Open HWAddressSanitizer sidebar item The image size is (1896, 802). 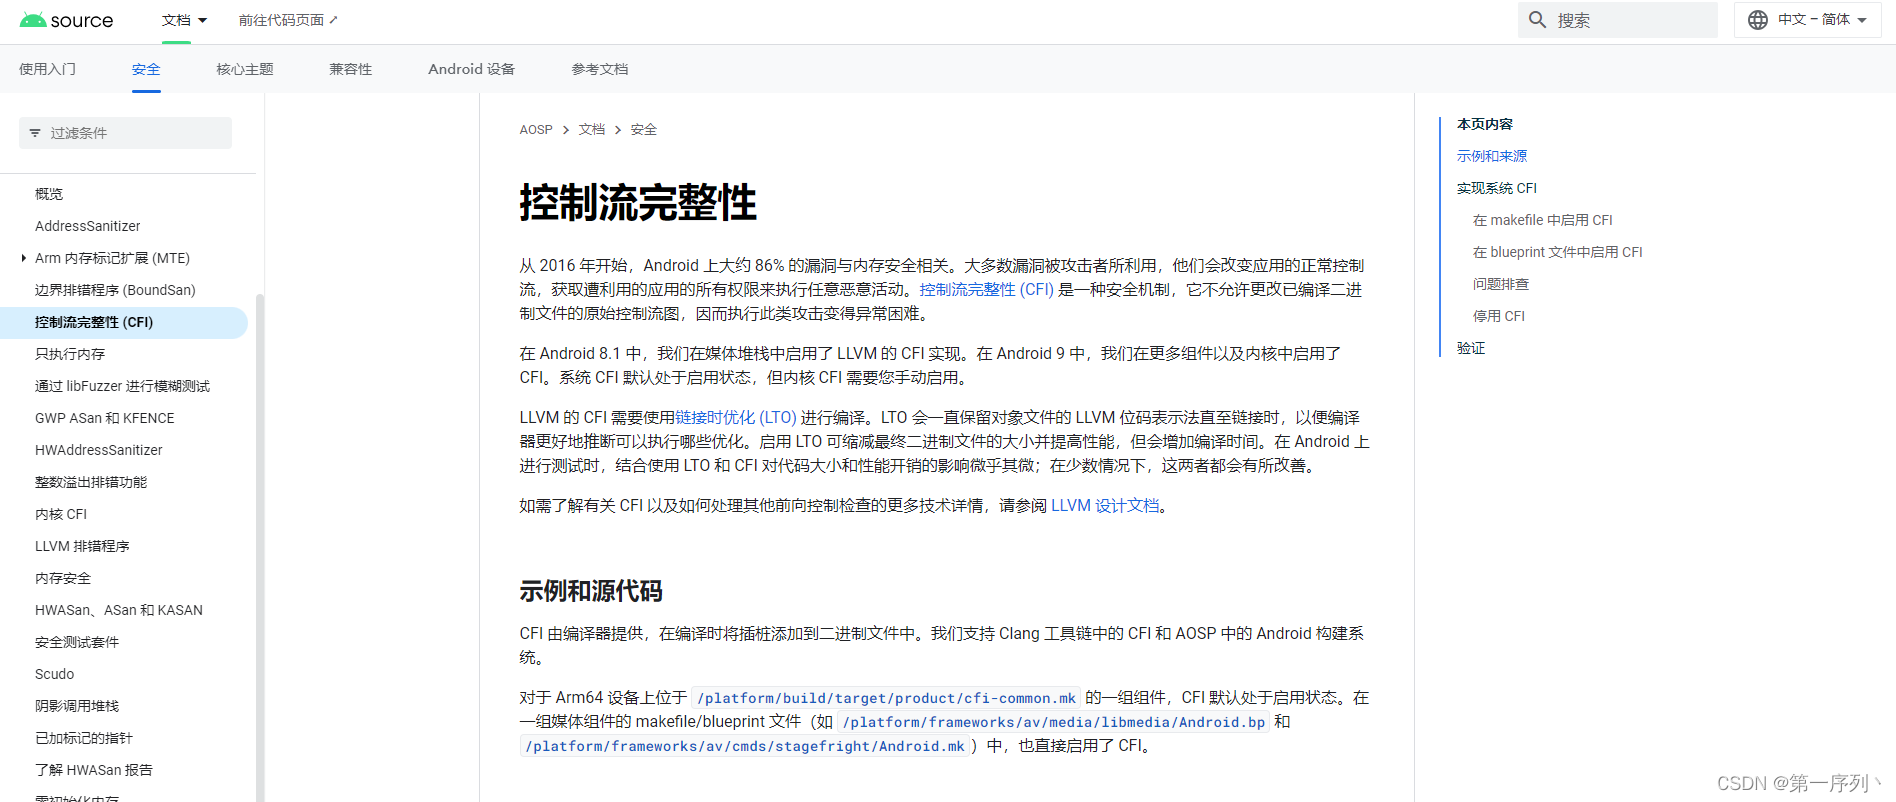pyautogui.click(x=99, y=450)
